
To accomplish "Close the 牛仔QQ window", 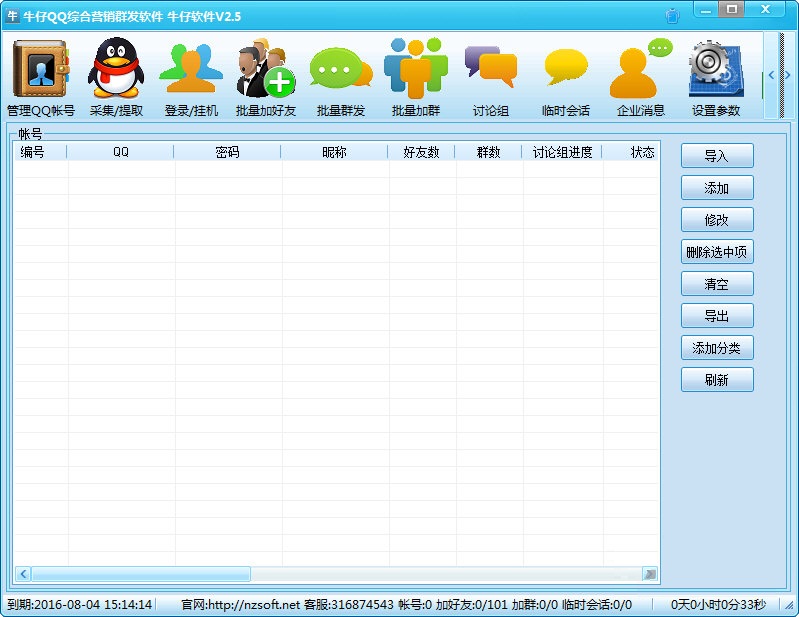I will pos(765,10).
